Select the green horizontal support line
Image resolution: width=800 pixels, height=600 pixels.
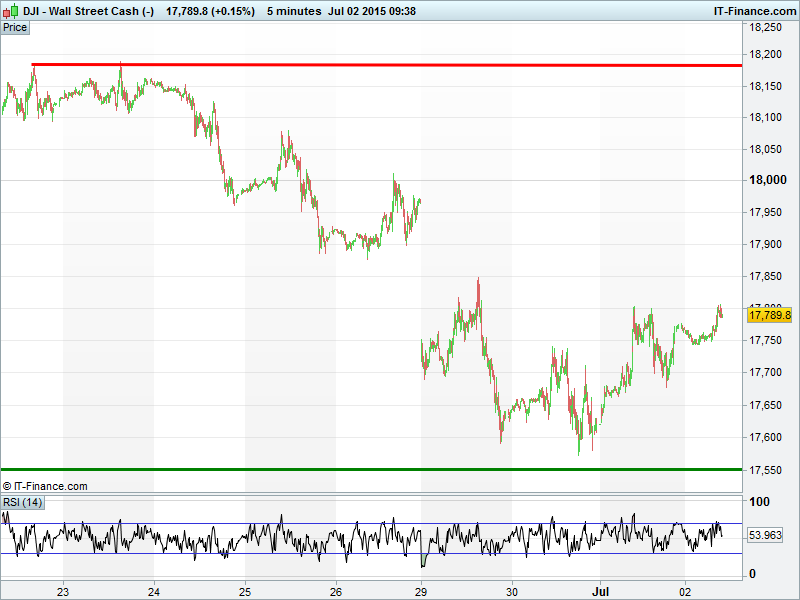coord(400,469)
